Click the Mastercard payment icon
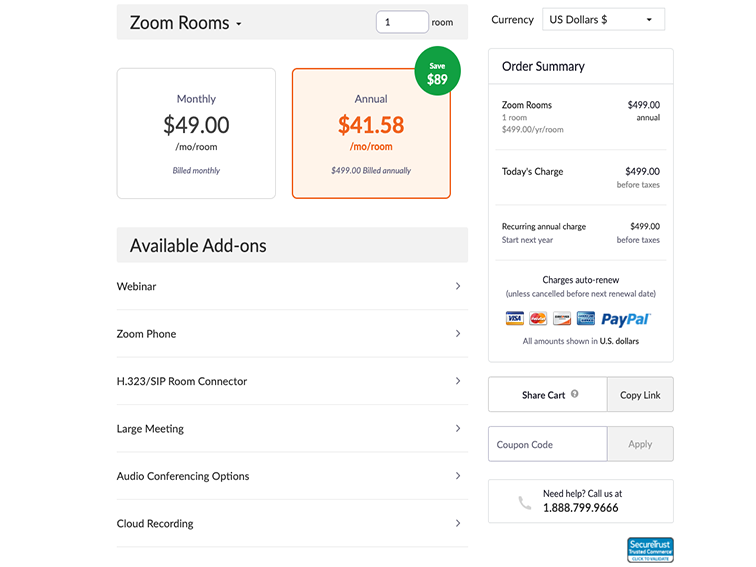The image size is (756, 567). click(x=538, y=319)
